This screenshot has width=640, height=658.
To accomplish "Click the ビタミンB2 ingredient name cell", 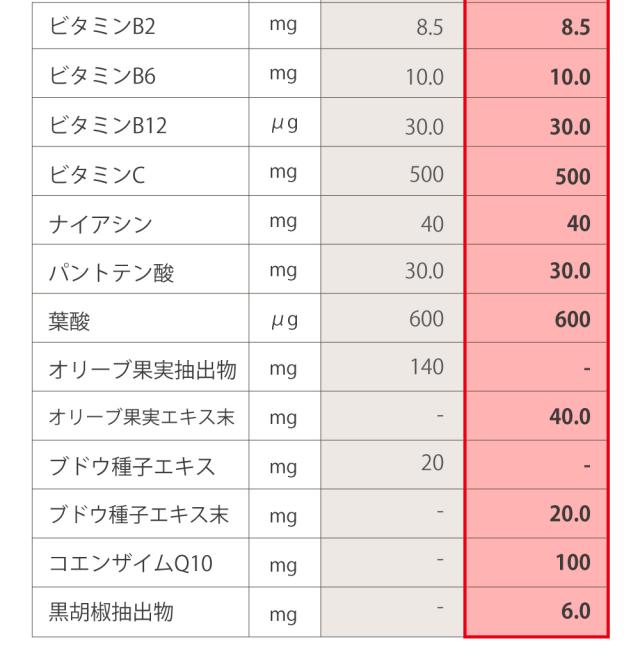I will (96, 25).
